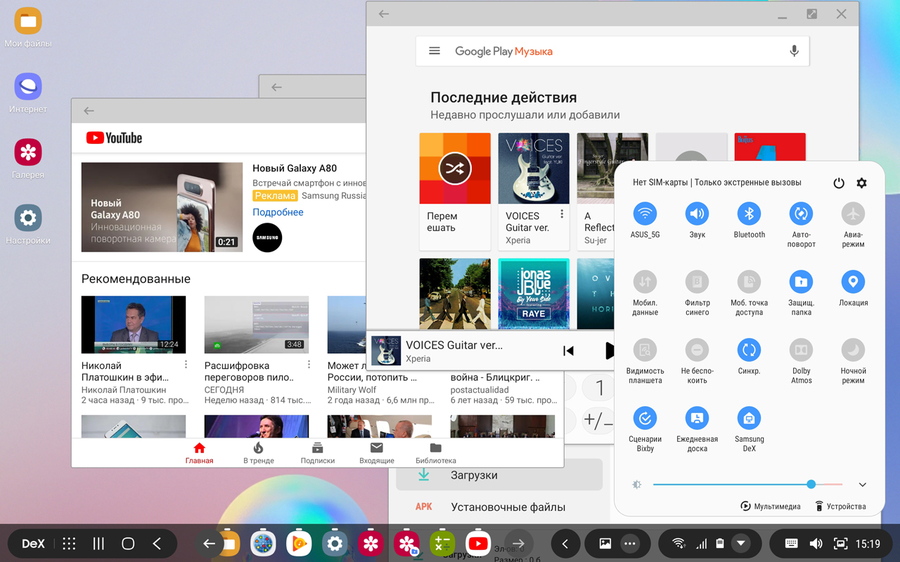Open the Новый Galaxy A80 video thumbnail
This screenshot has height=562, width=900.
(x=162, y=207)
